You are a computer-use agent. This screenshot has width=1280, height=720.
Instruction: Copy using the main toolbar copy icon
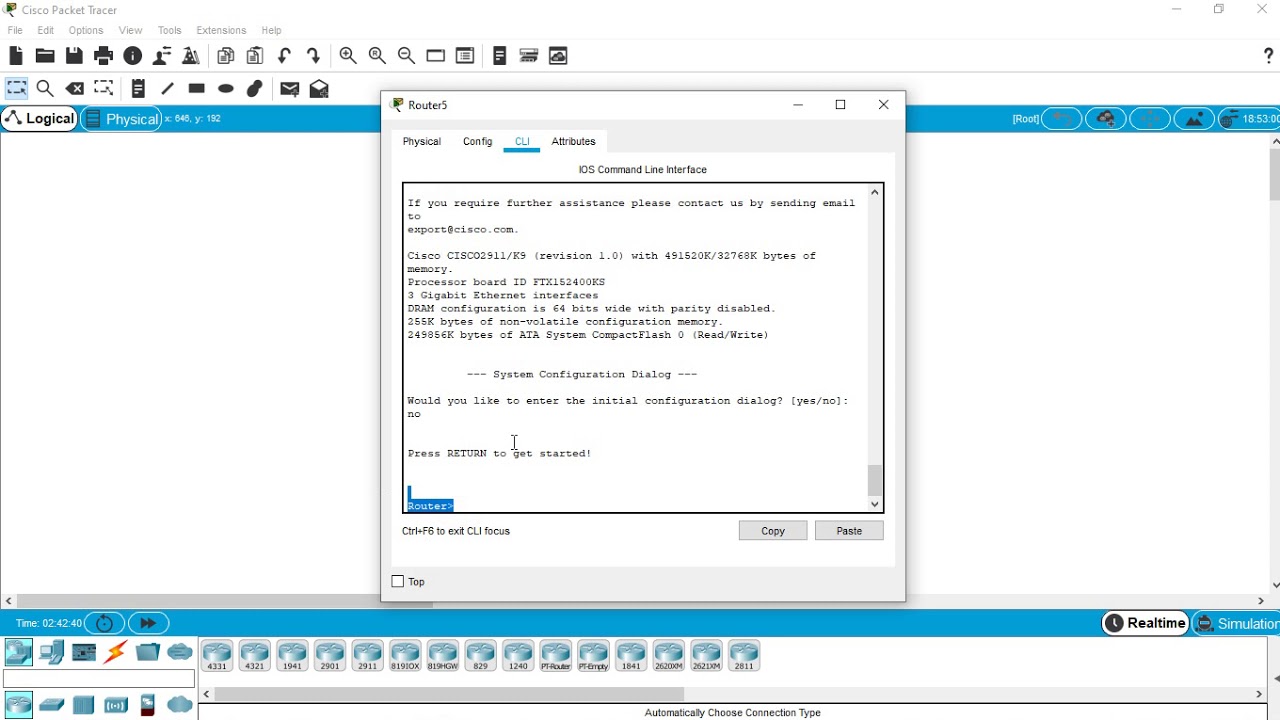[x=226, y=56]
